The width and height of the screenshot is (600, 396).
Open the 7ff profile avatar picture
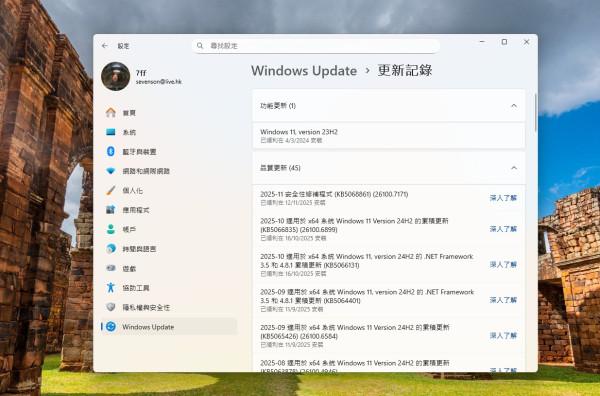(x=116, y=77)
